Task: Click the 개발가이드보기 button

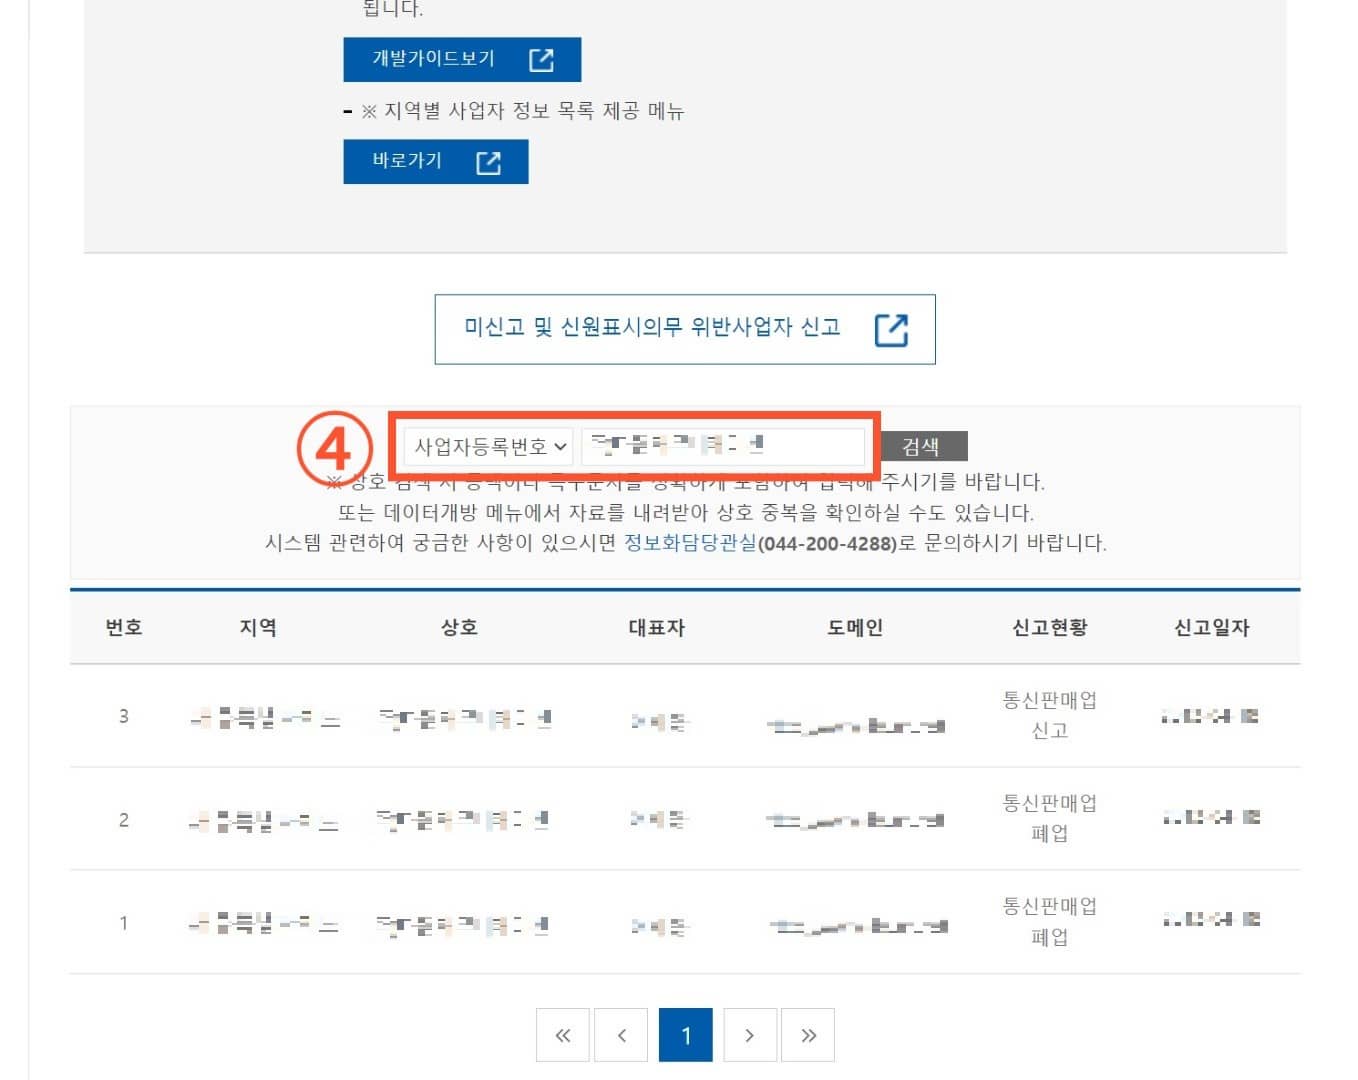Action: tap(463, 59)
